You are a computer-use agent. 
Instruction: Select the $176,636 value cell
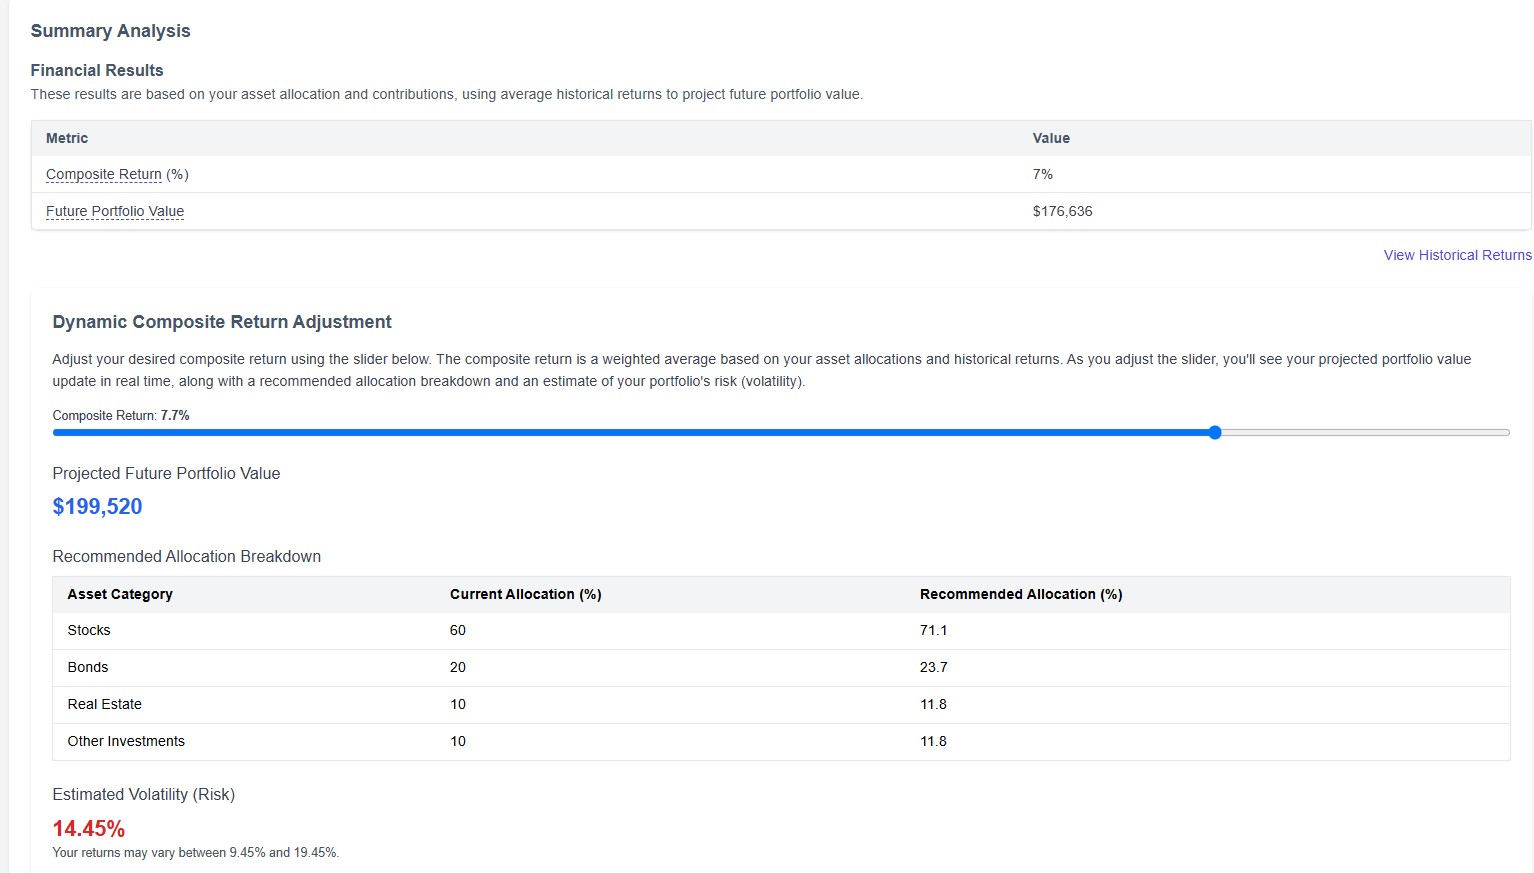(1063, 211)
